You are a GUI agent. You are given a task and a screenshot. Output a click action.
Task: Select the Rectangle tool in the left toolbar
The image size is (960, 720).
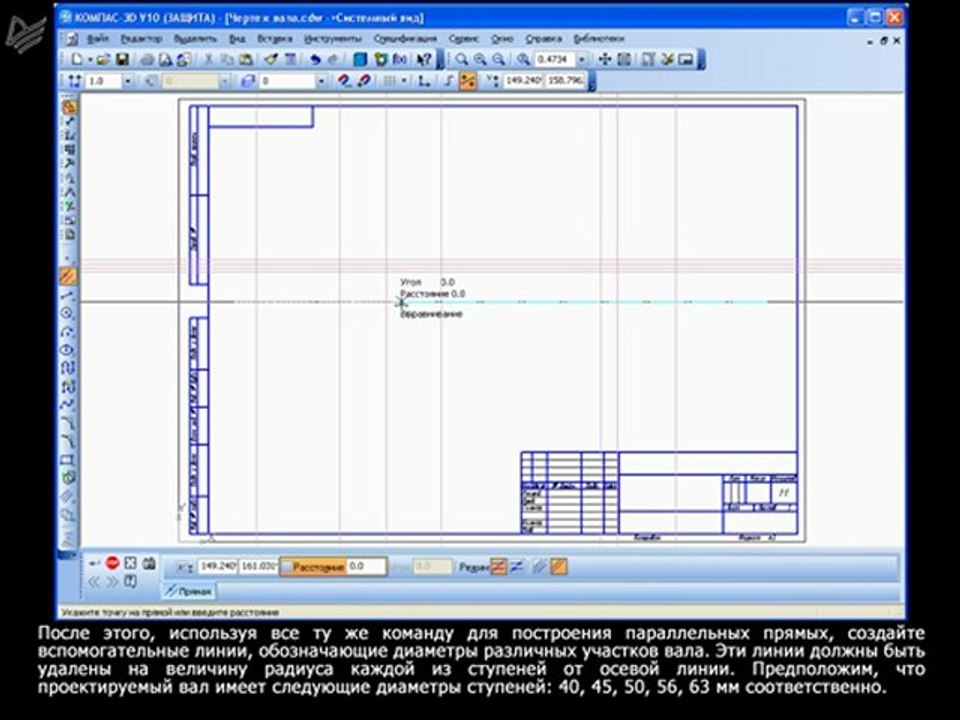(69, 459)
